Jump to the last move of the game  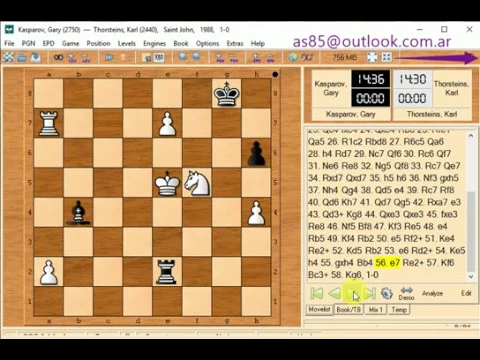370,293
